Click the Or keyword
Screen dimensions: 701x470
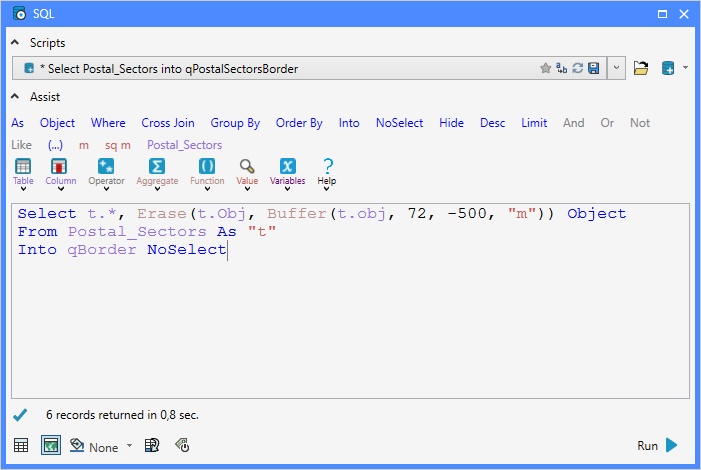[x=607, y=123]
